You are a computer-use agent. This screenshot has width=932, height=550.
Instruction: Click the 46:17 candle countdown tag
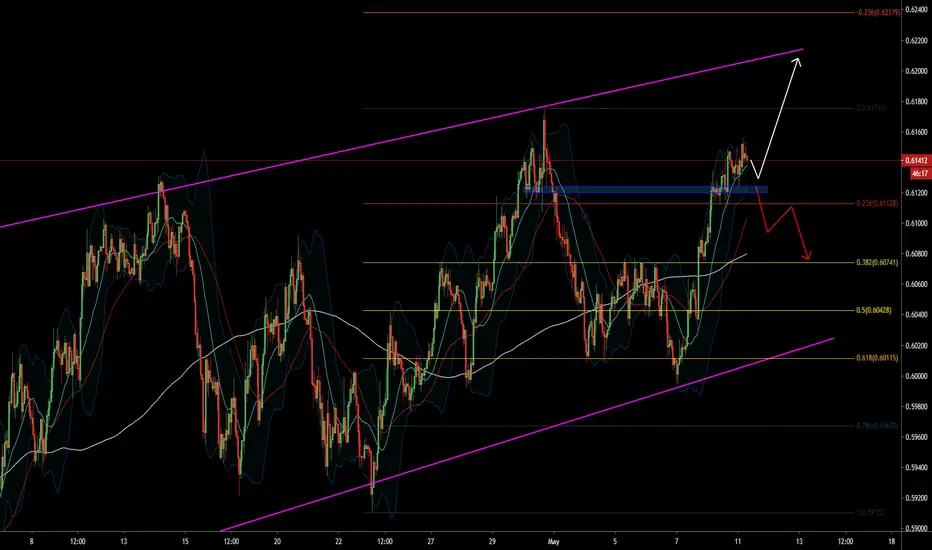[920, 174]
